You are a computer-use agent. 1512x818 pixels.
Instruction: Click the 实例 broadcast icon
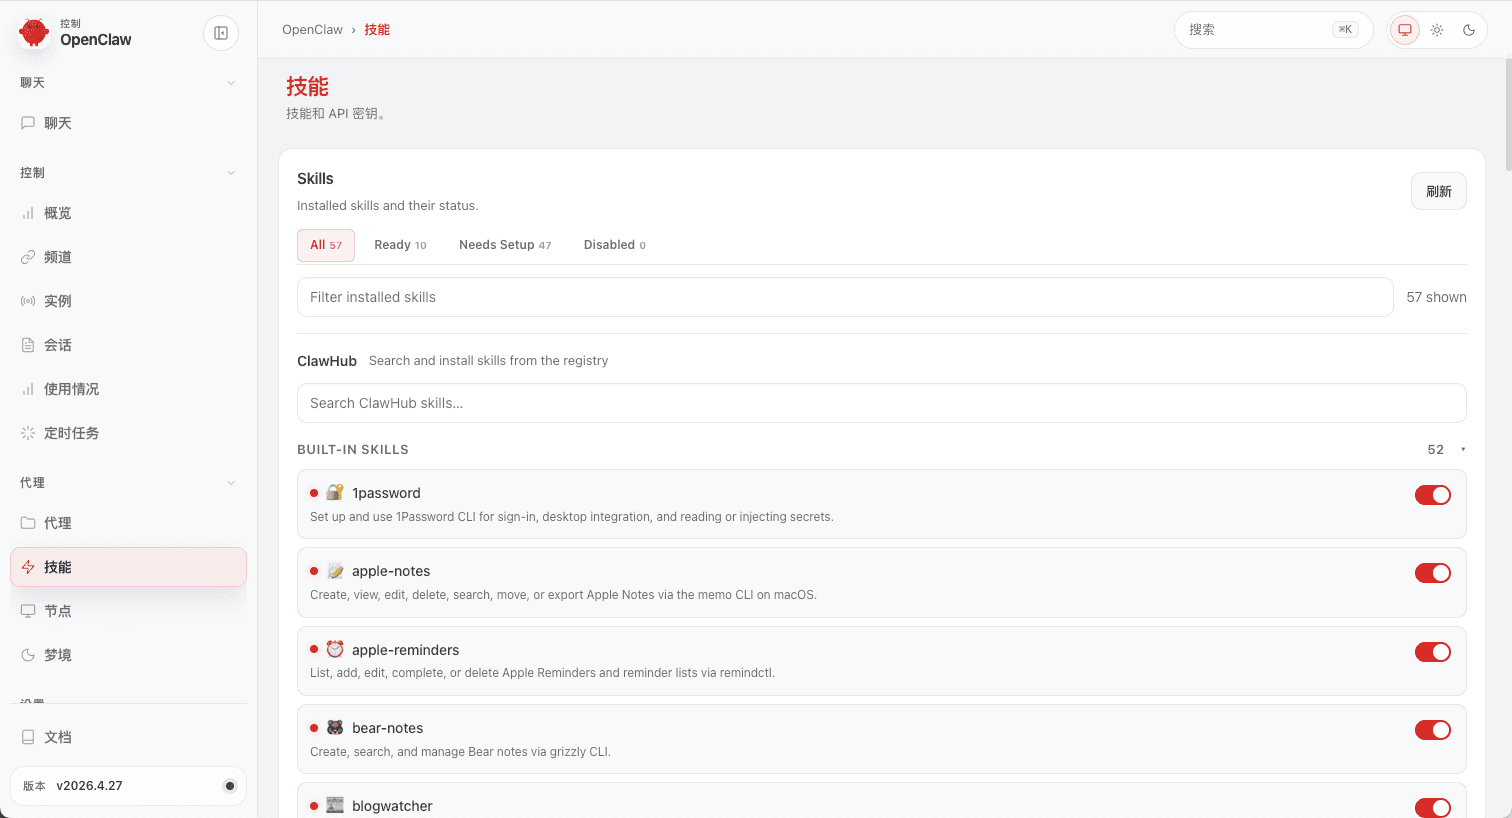[x=28, y=301]
